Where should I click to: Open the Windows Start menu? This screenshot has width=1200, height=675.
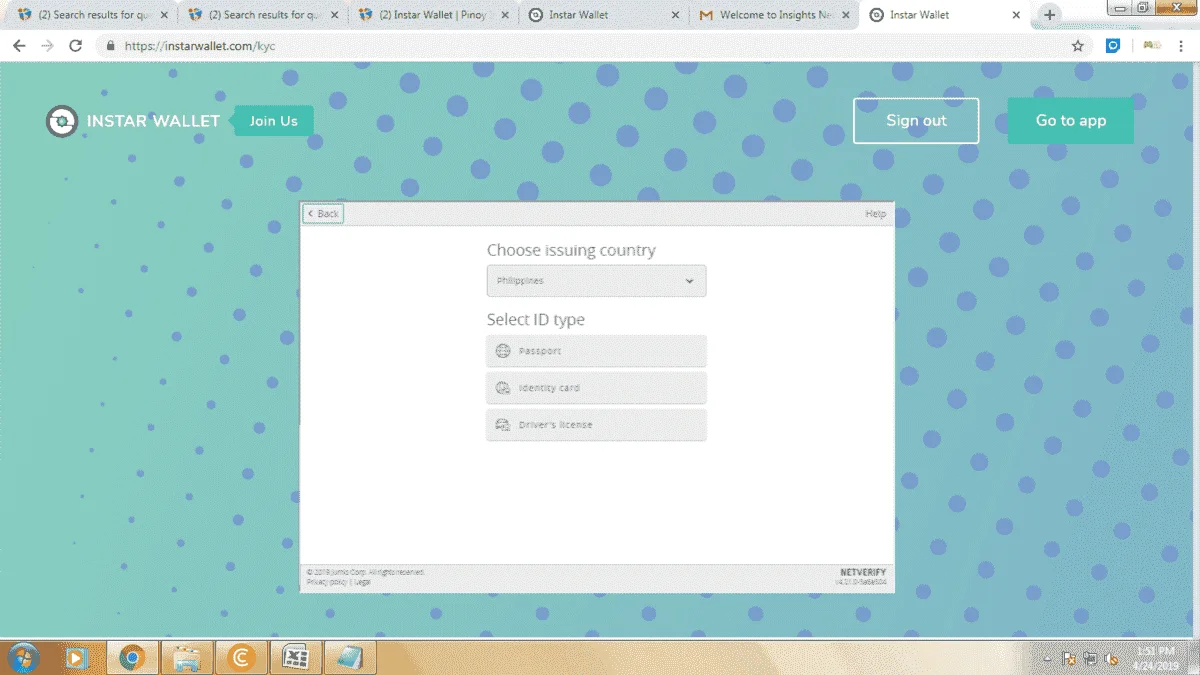(23, 657)
